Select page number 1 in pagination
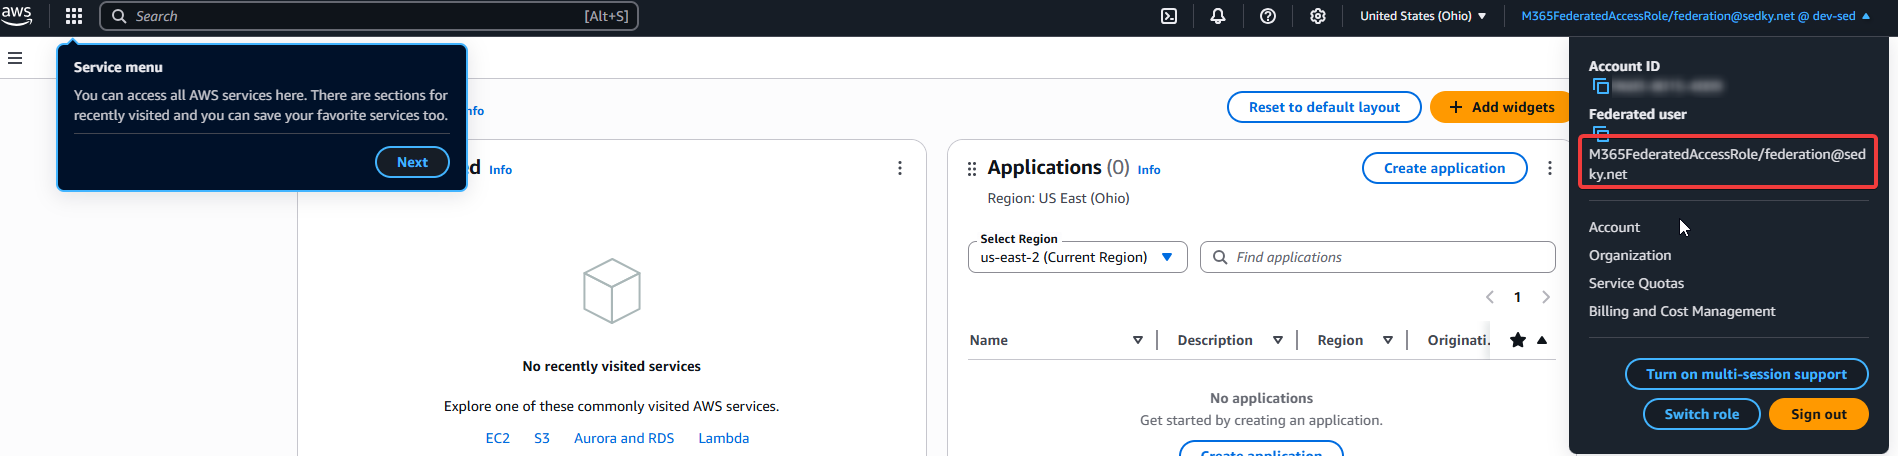The height and width of the screenshot is (456, 1898). click(1517, 297)
